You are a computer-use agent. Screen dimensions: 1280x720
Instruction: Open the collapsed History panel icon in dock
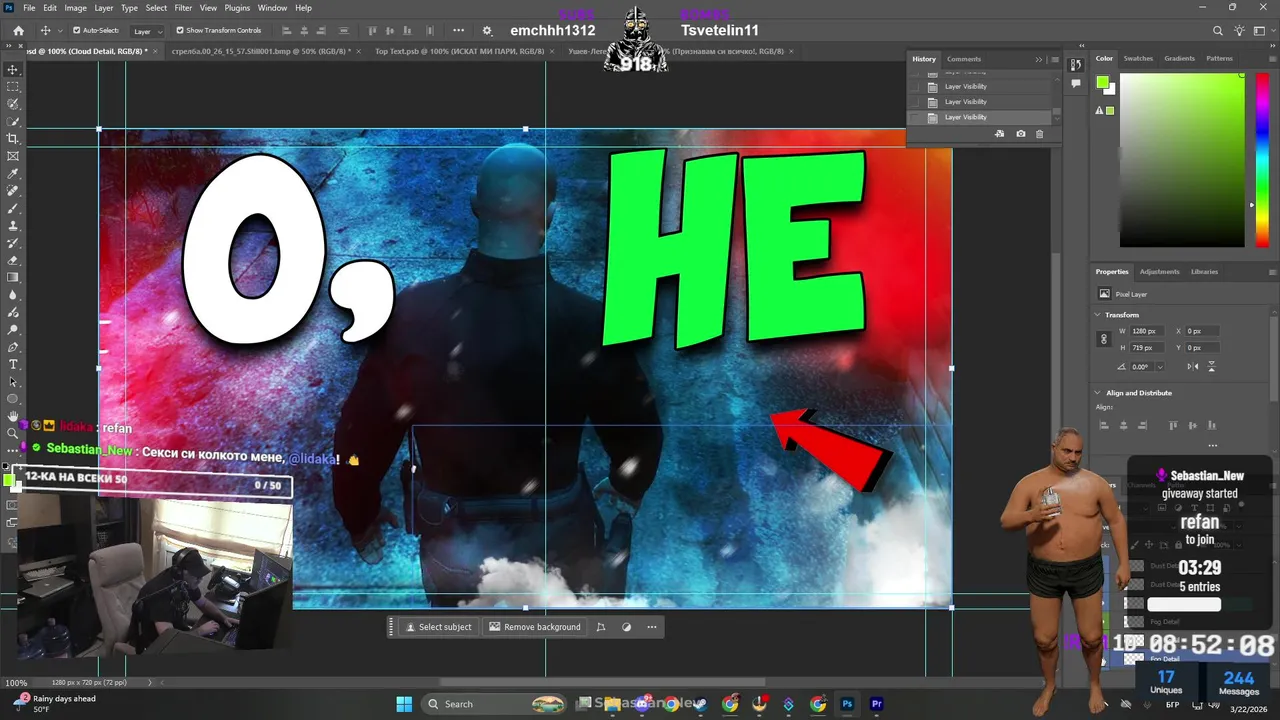[x=1075, y=64]
